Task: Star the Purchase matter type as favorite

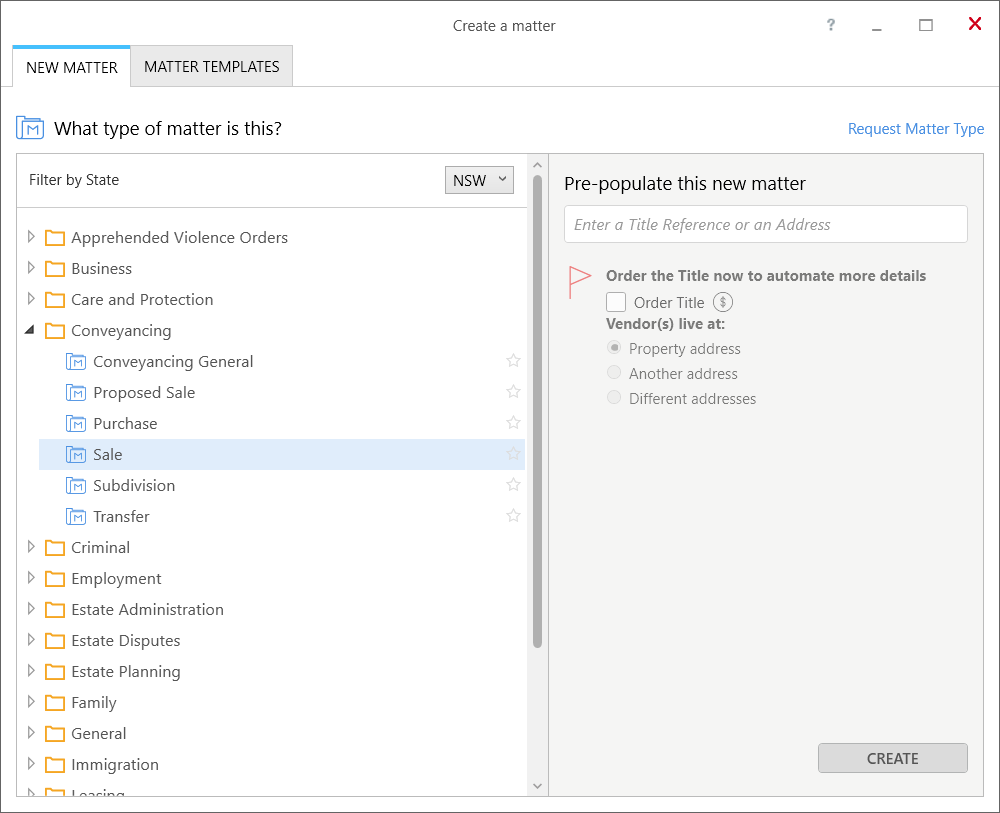Action: (x=513, y=423)
